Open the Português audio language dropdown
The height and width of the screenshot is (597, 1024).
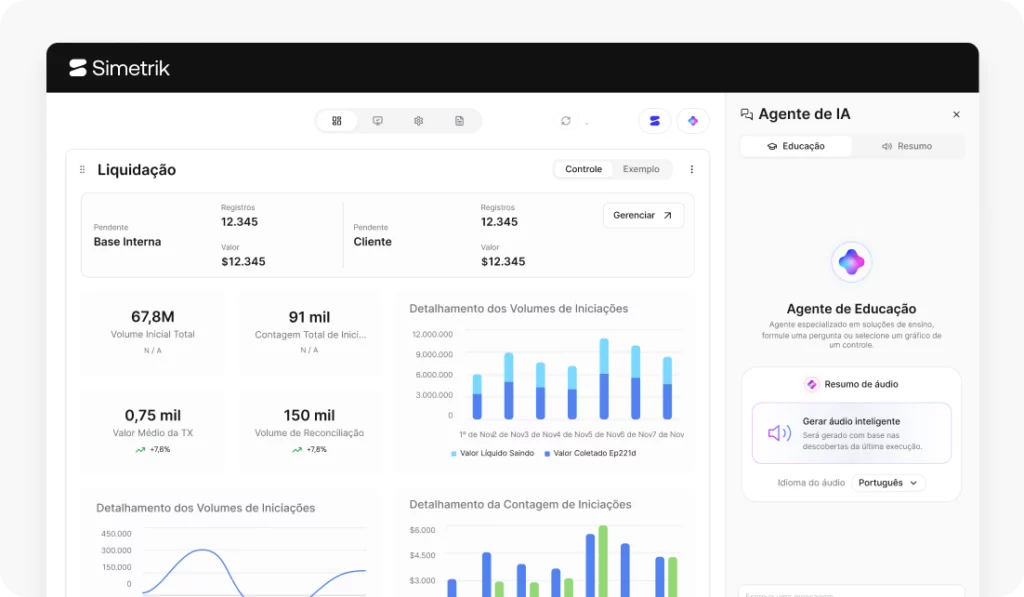pos(888,483)
